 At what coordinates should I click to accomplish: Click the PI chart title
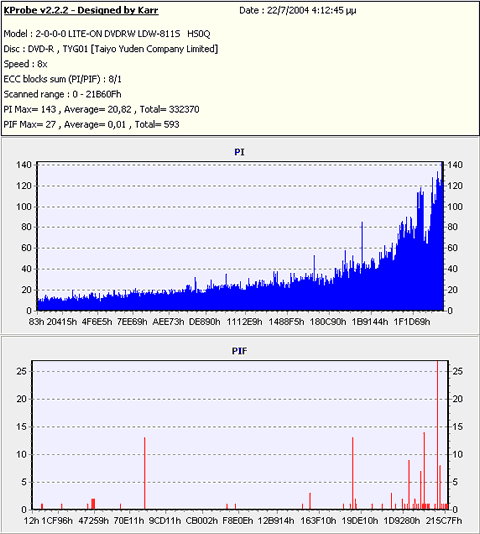pyautogui.click(x=239, y=152)
